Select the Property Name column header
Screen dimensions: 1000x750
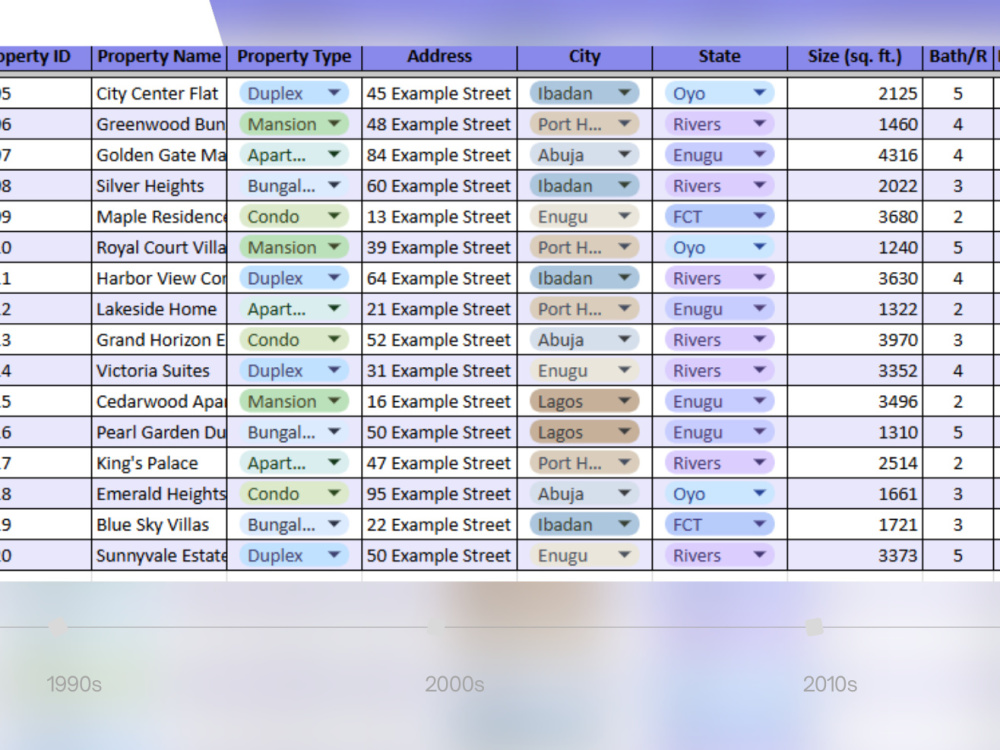click(159, 57)
